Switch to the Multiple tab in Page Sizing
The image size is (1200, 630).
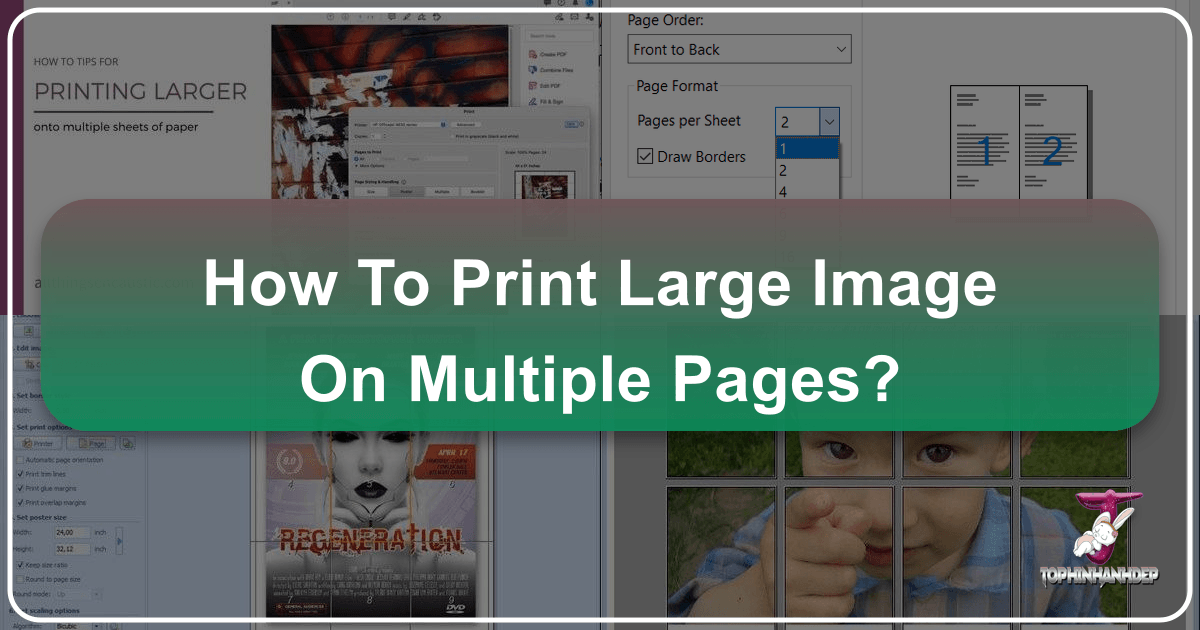coord(442,192)
